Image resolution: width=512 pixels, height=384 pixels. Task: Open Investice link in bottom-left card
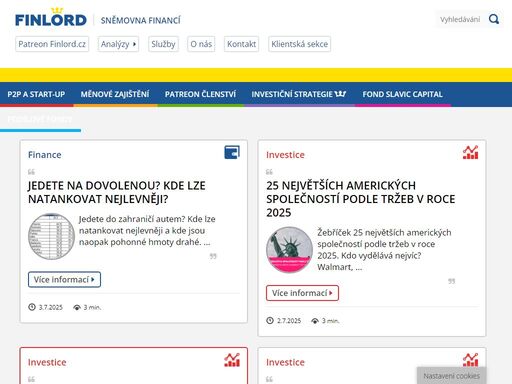pos(47,362)
